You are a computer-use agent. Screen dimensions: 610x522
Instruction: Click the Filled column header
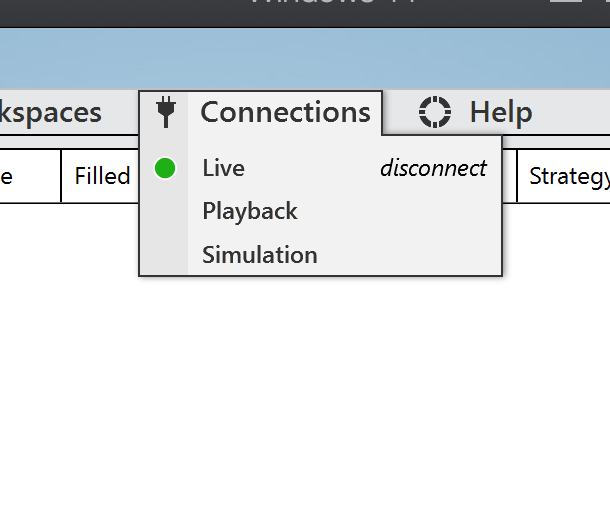pos(102,176)
